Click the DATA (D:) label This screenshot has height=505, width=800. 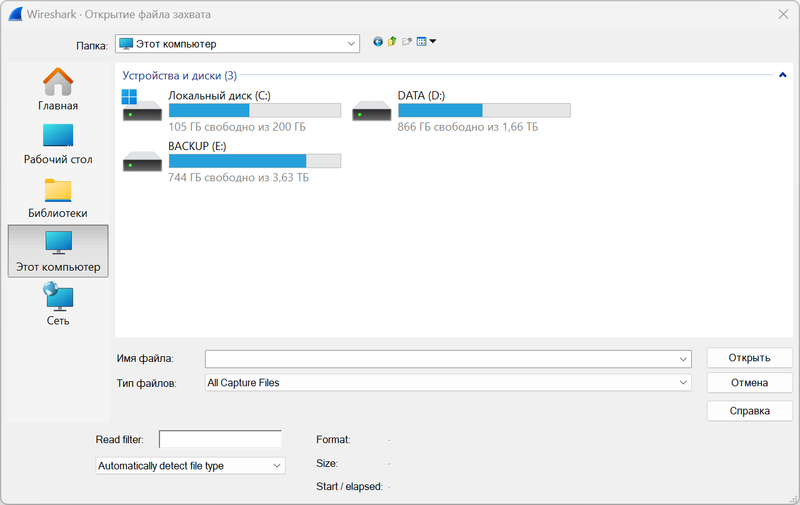[421, 95]
